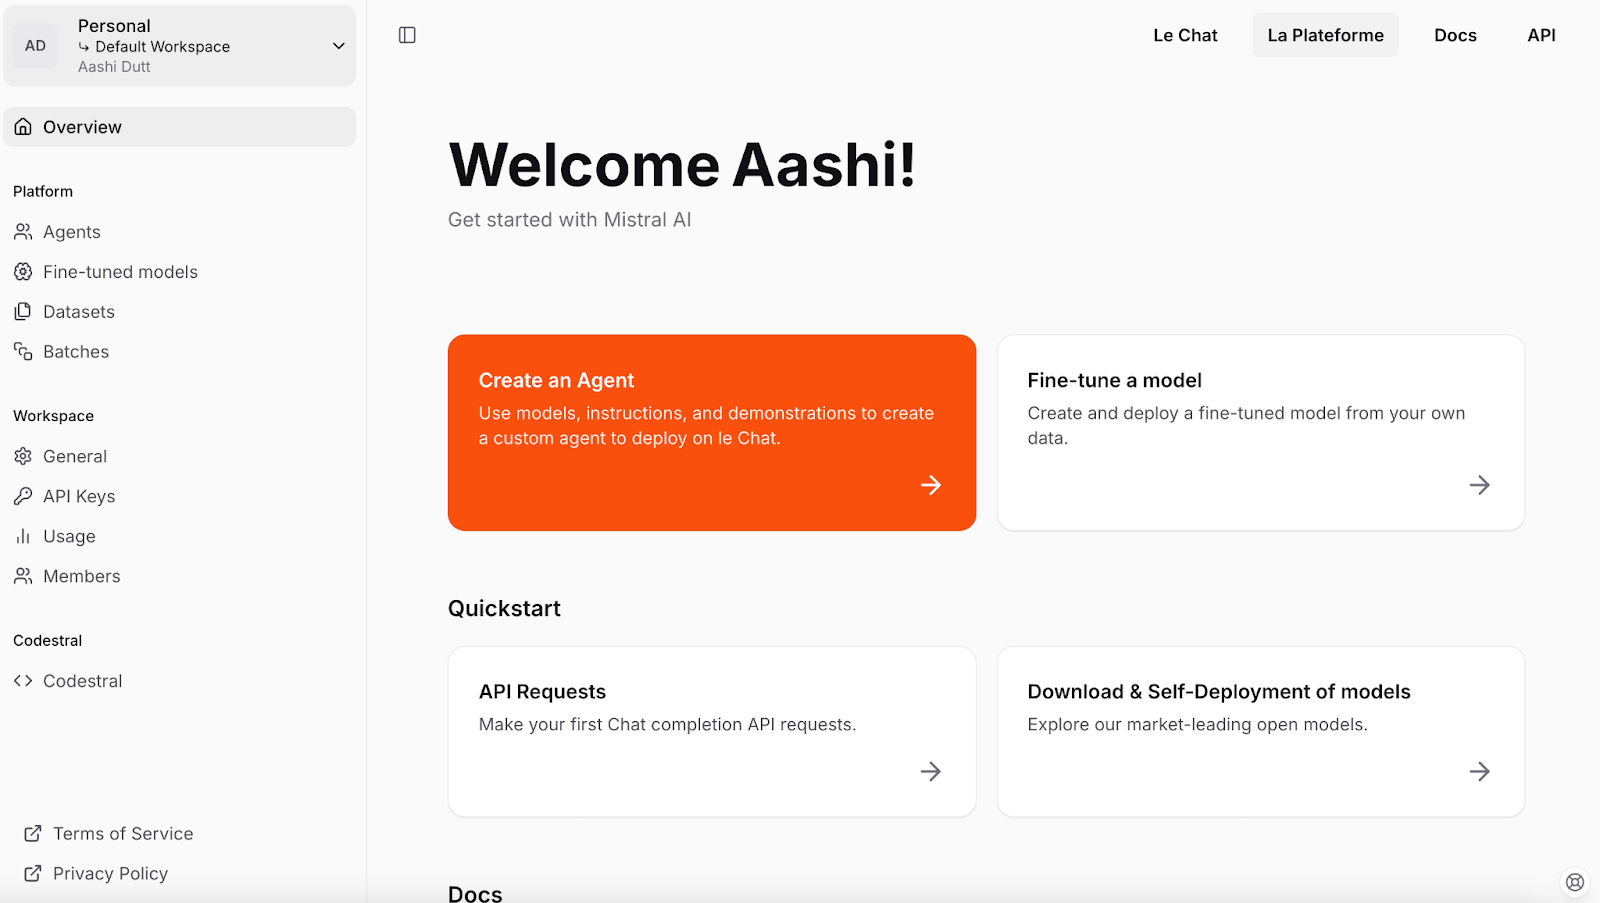Open Privacy Policy link
1600x903 pixels.
point(110,873)
